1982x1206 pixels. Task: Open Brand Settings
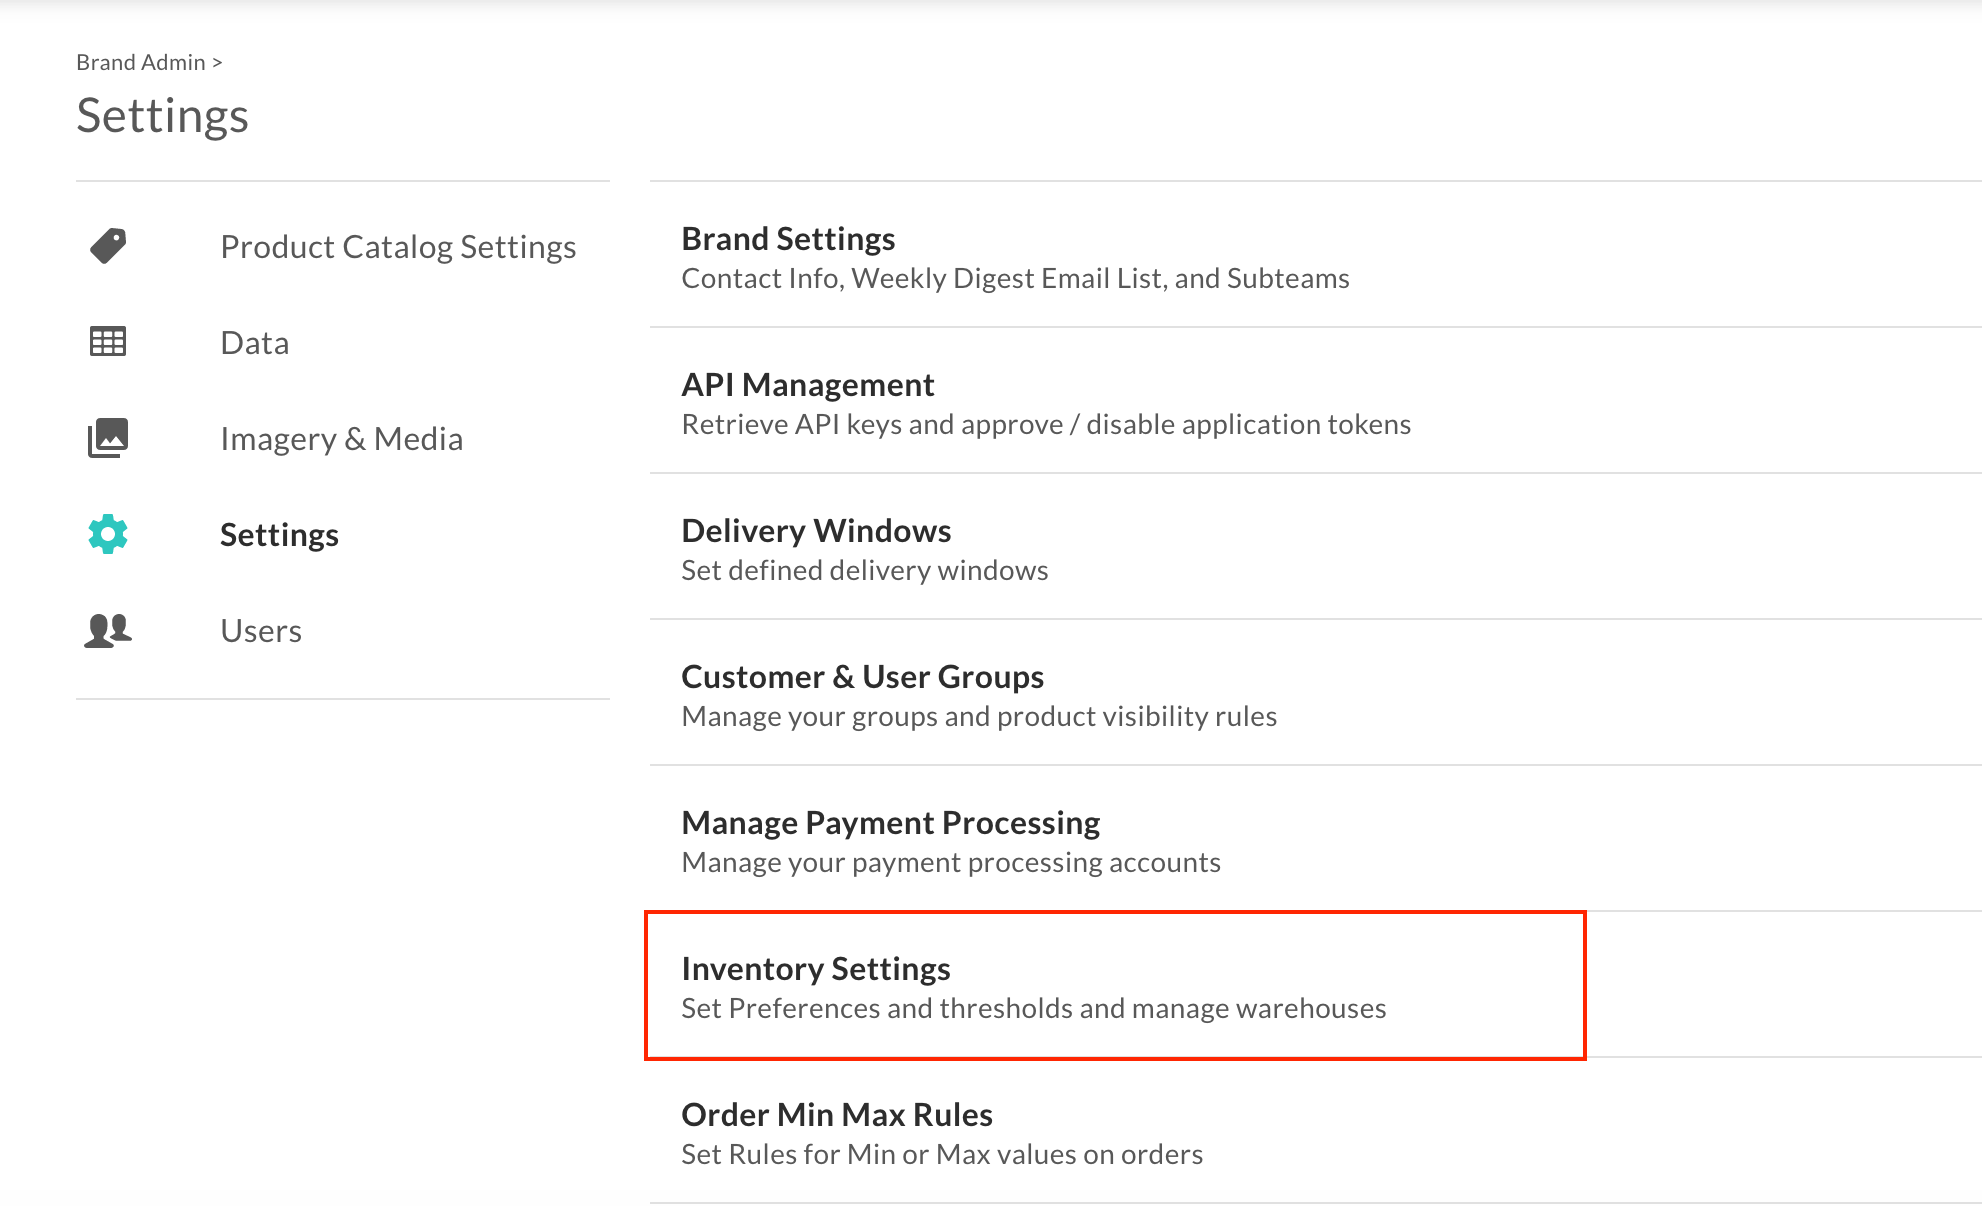pyautogui.click(x=787, y=238)
